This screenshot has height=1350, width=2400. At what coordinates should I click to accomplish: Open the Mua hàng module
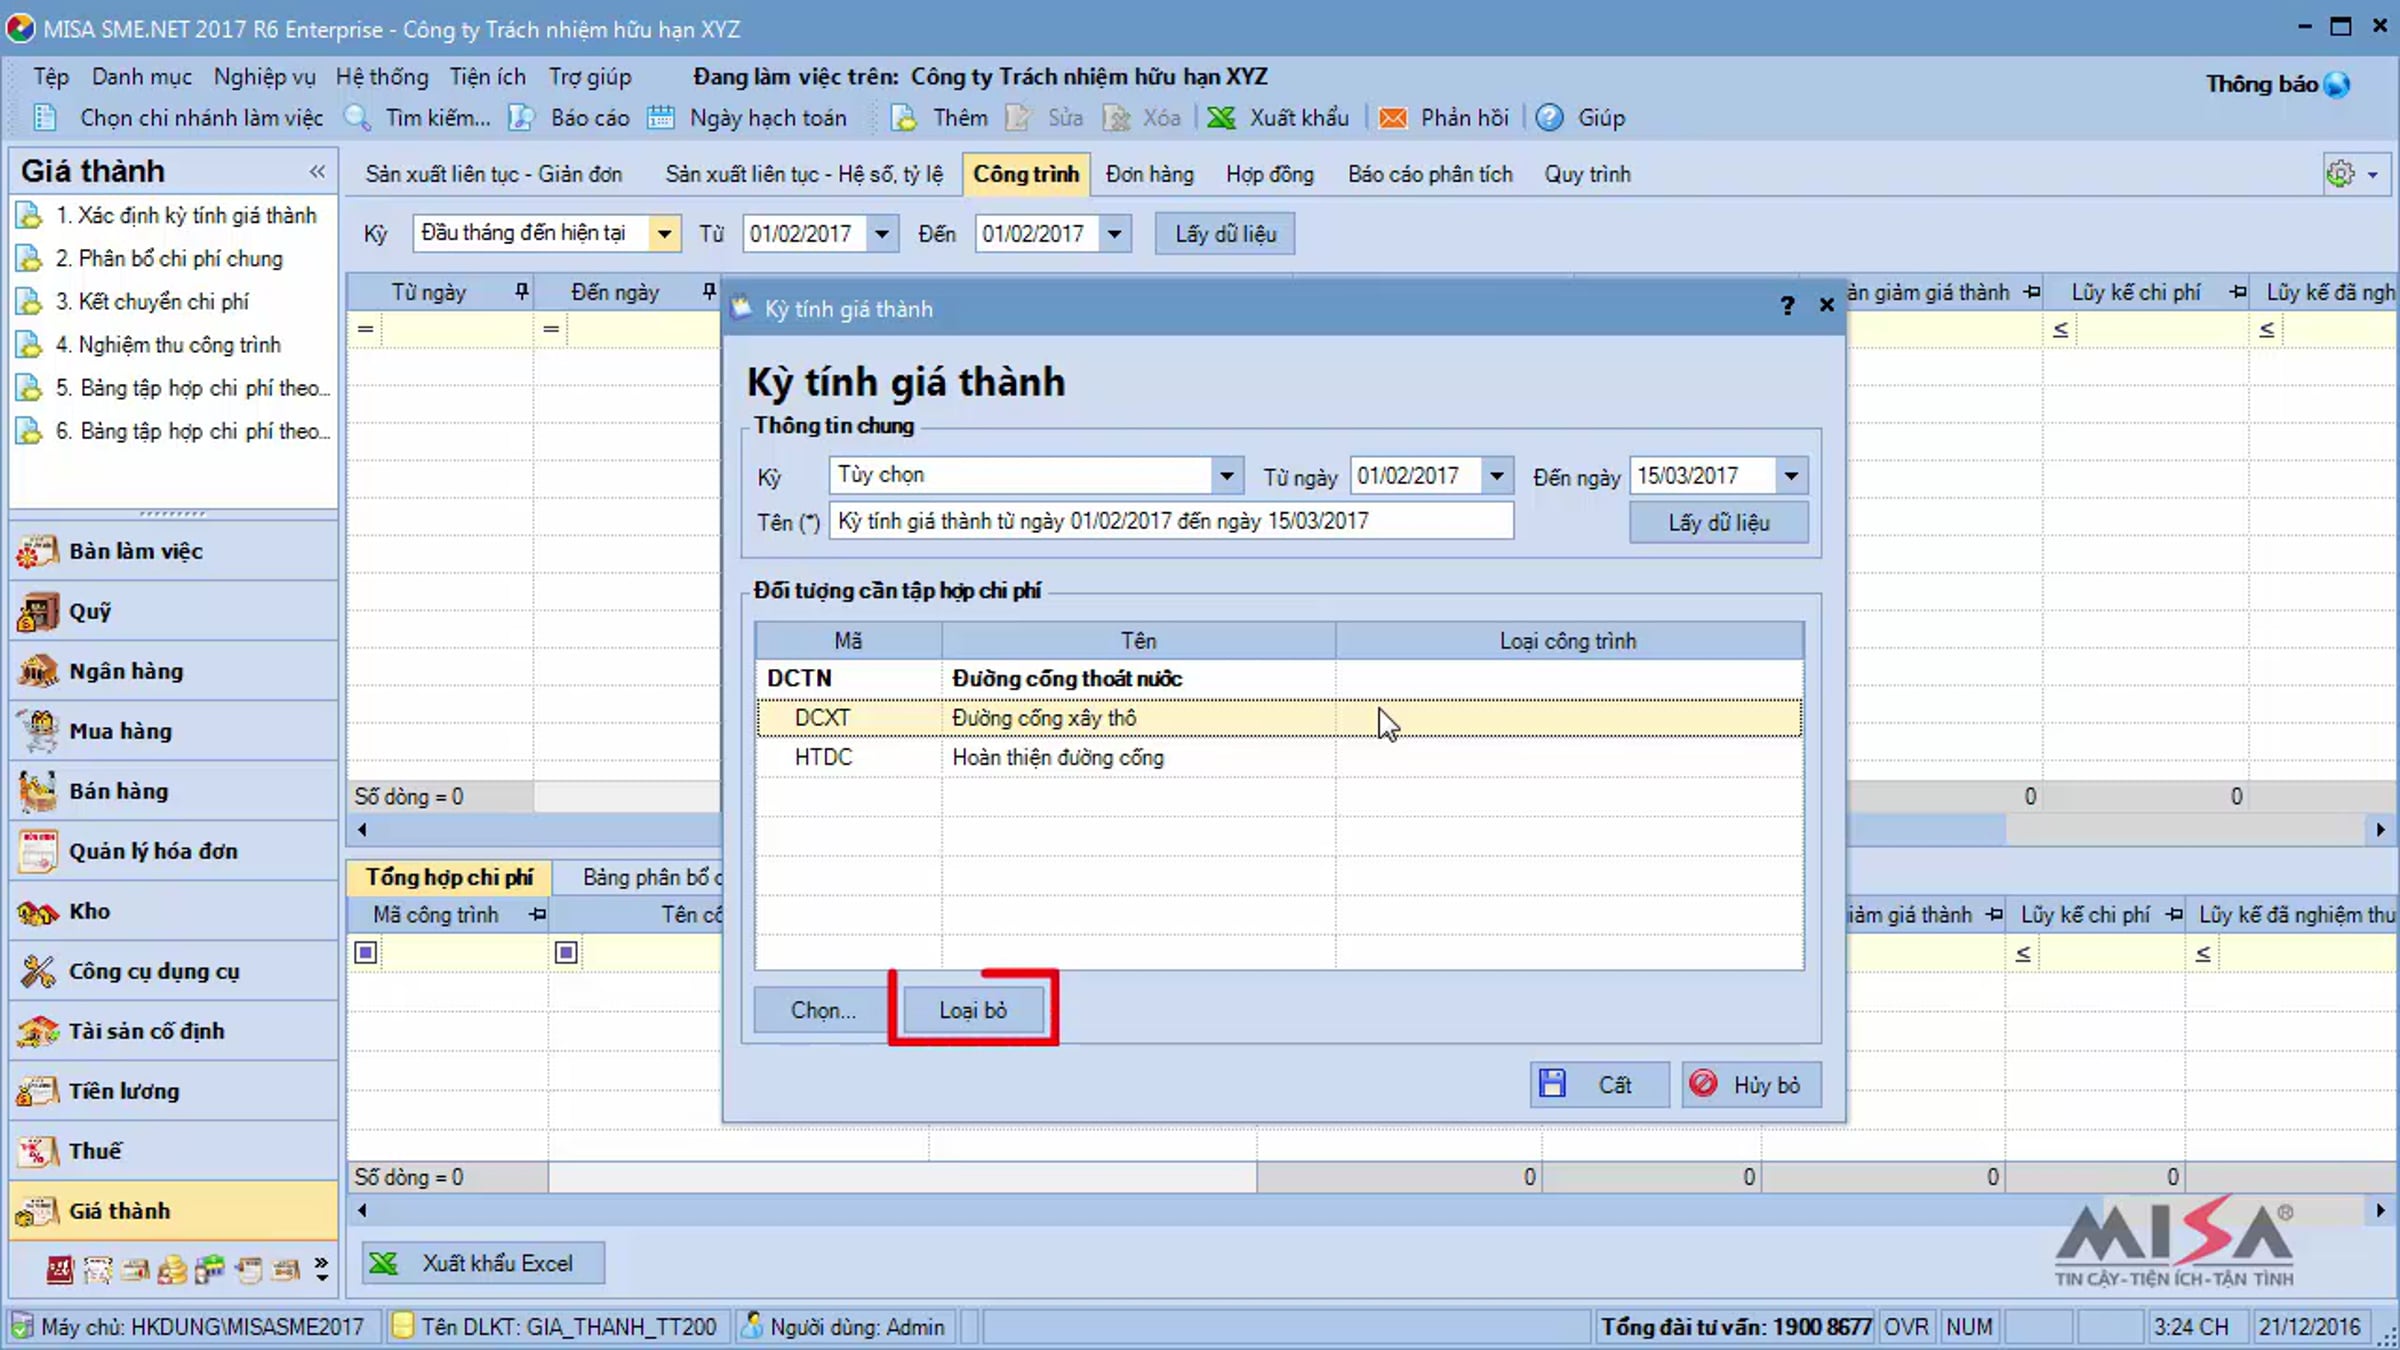(x=173, y=731)
